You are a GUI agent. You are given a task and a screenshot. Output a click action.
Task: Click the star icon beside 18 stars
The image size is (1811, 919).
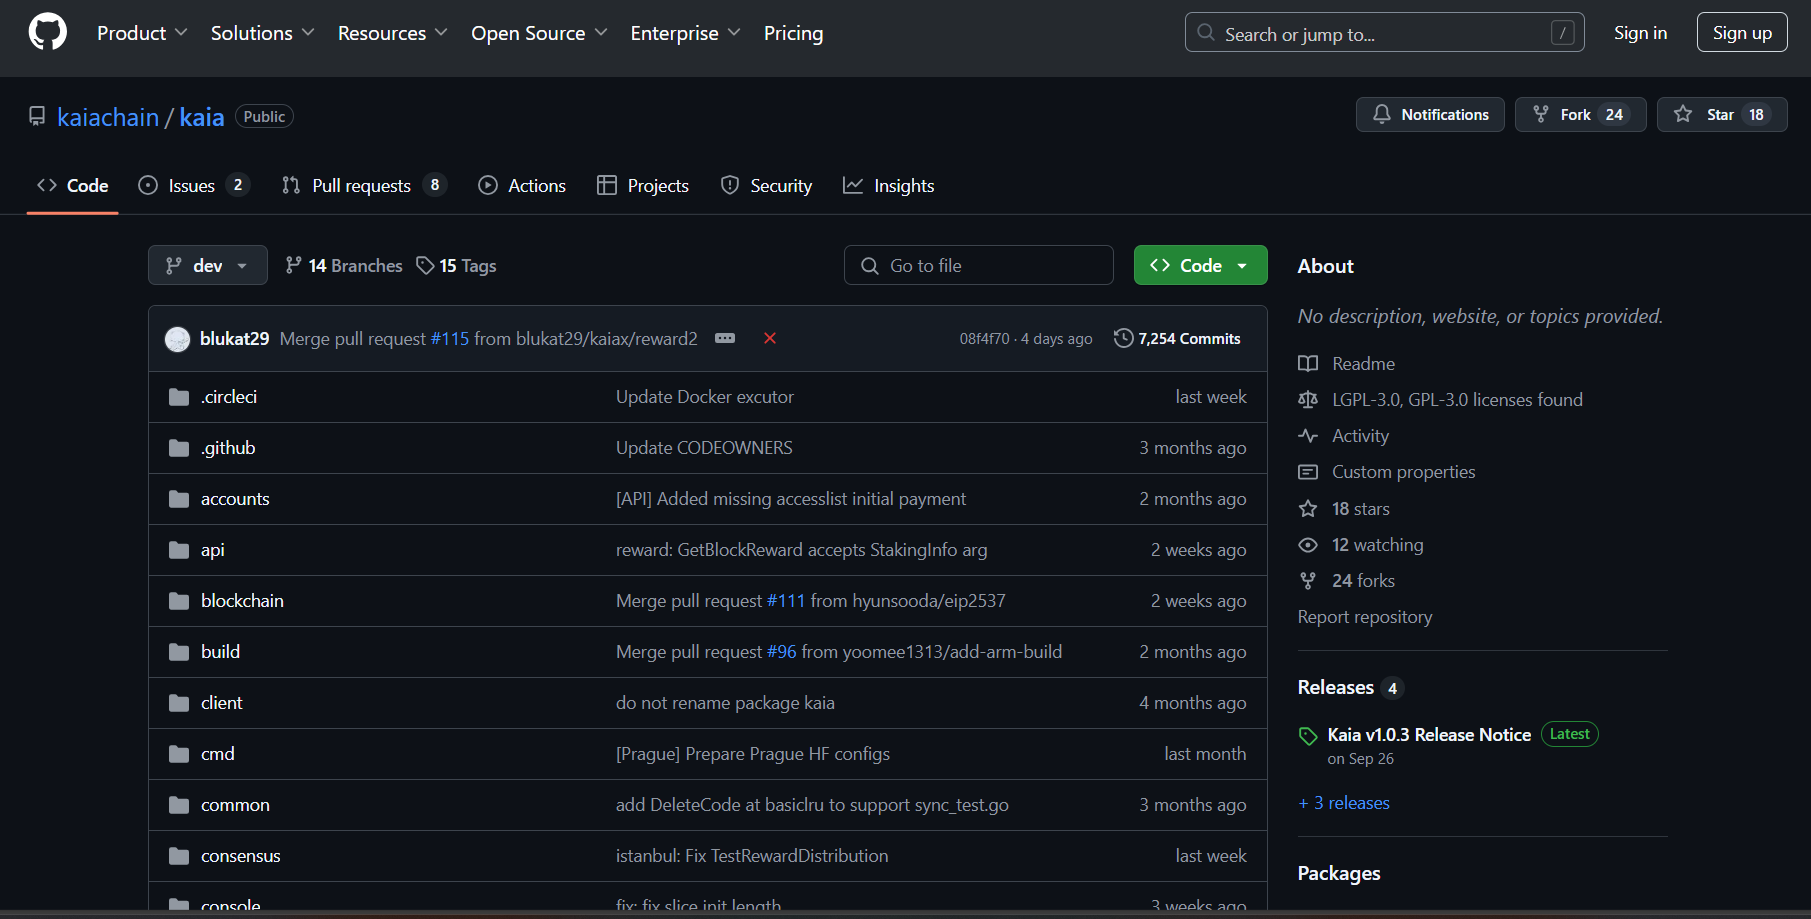[x=1308, y=509]
